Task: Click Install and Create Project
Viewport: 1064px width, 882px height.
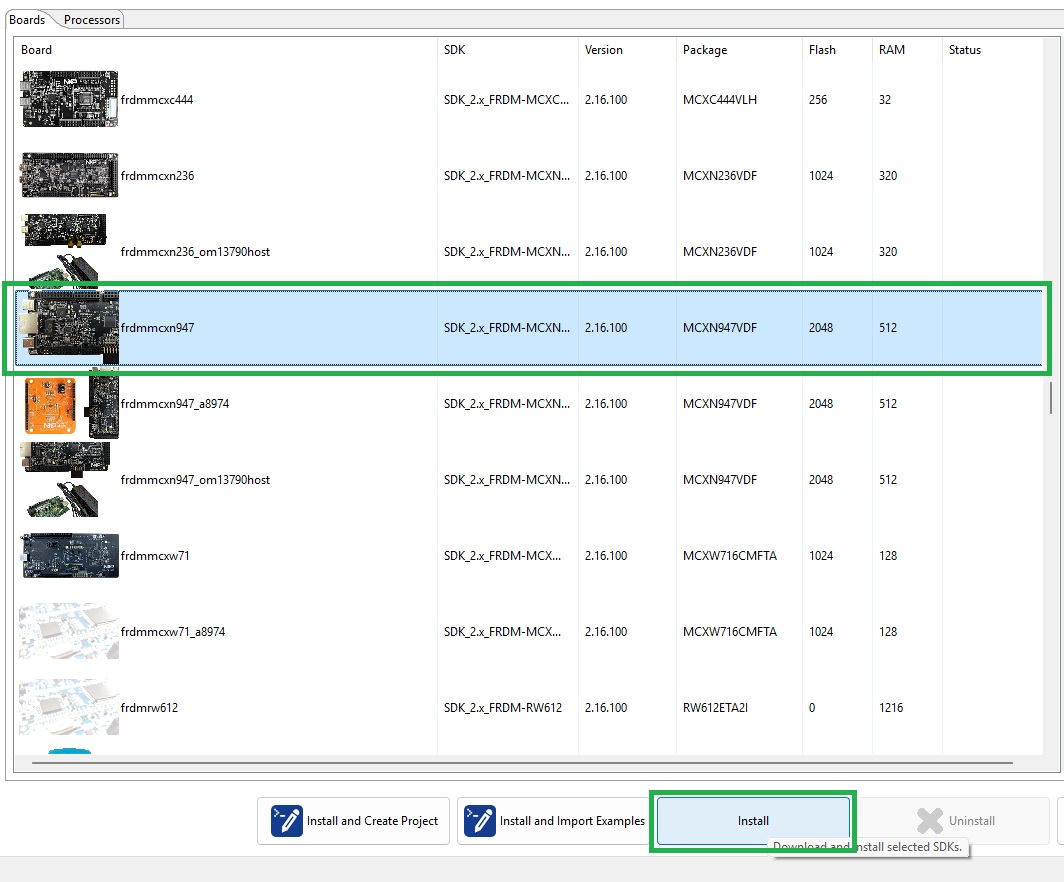Action: click(x=353, y=820)
